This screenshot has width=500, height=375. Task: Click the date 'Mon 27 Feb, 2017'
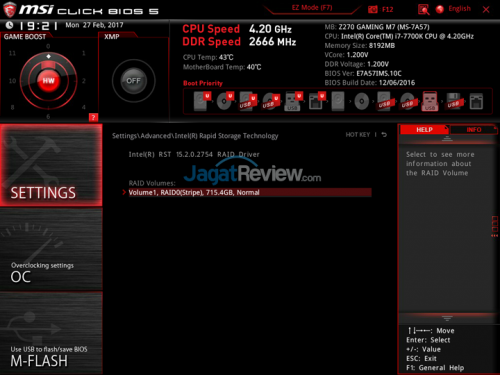coord(94,25)
